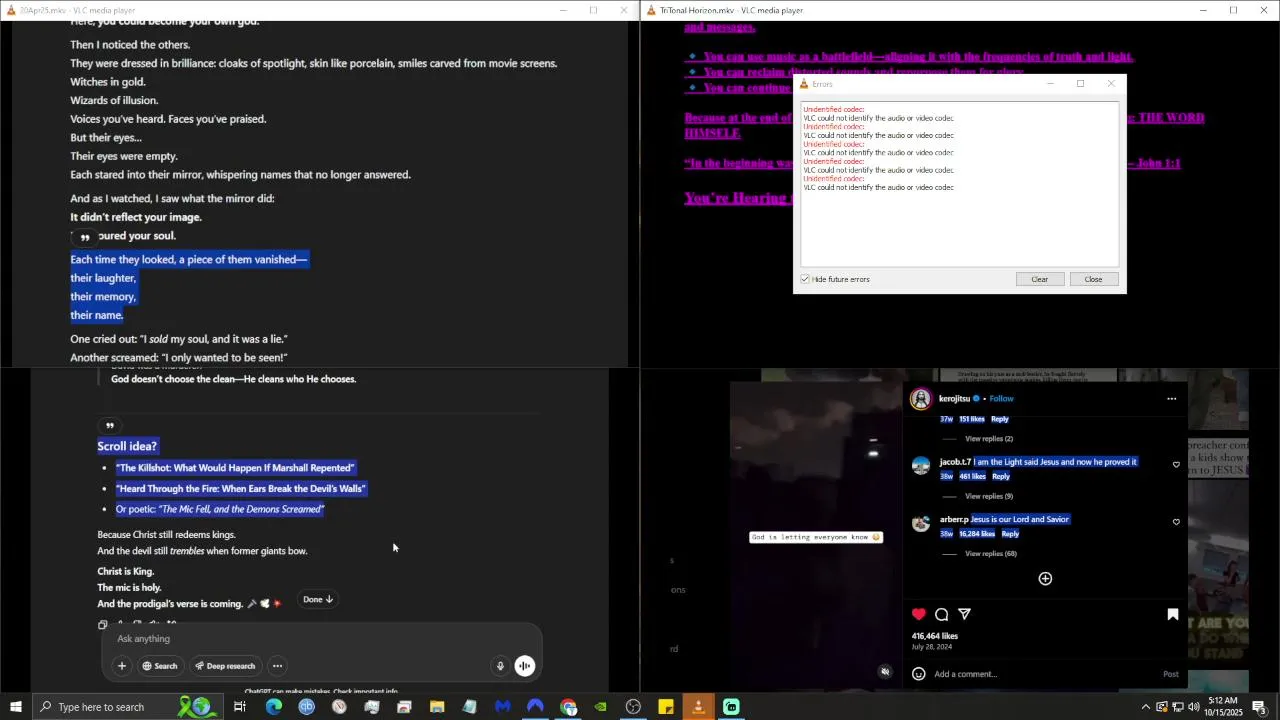Click Close in the VLC Errors dialog

(1093, 279)
